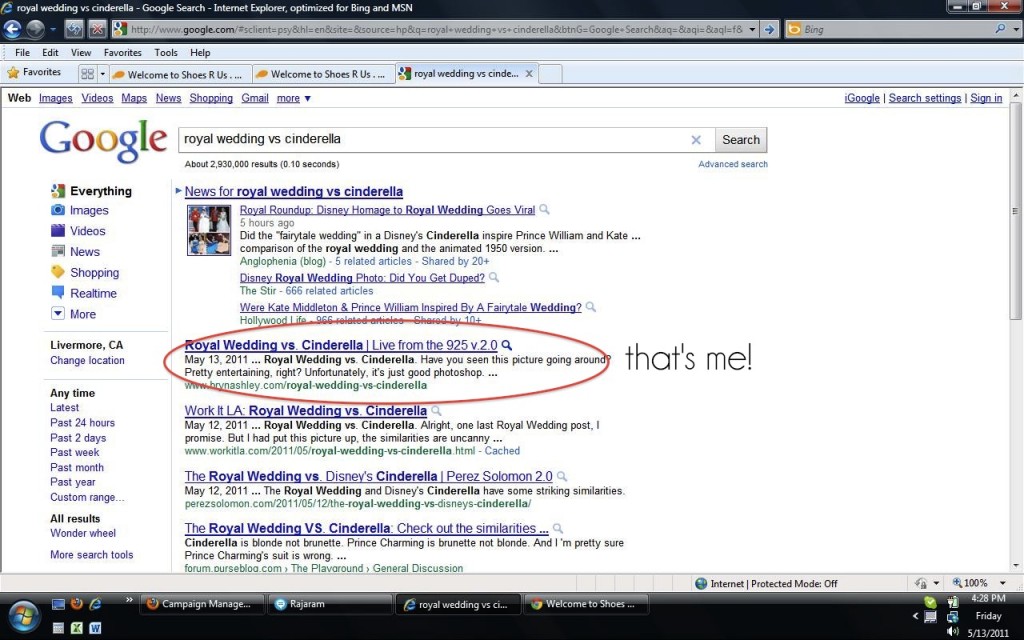
Task: Launch Excel from quick launch
Action: (x=76, y=628)
